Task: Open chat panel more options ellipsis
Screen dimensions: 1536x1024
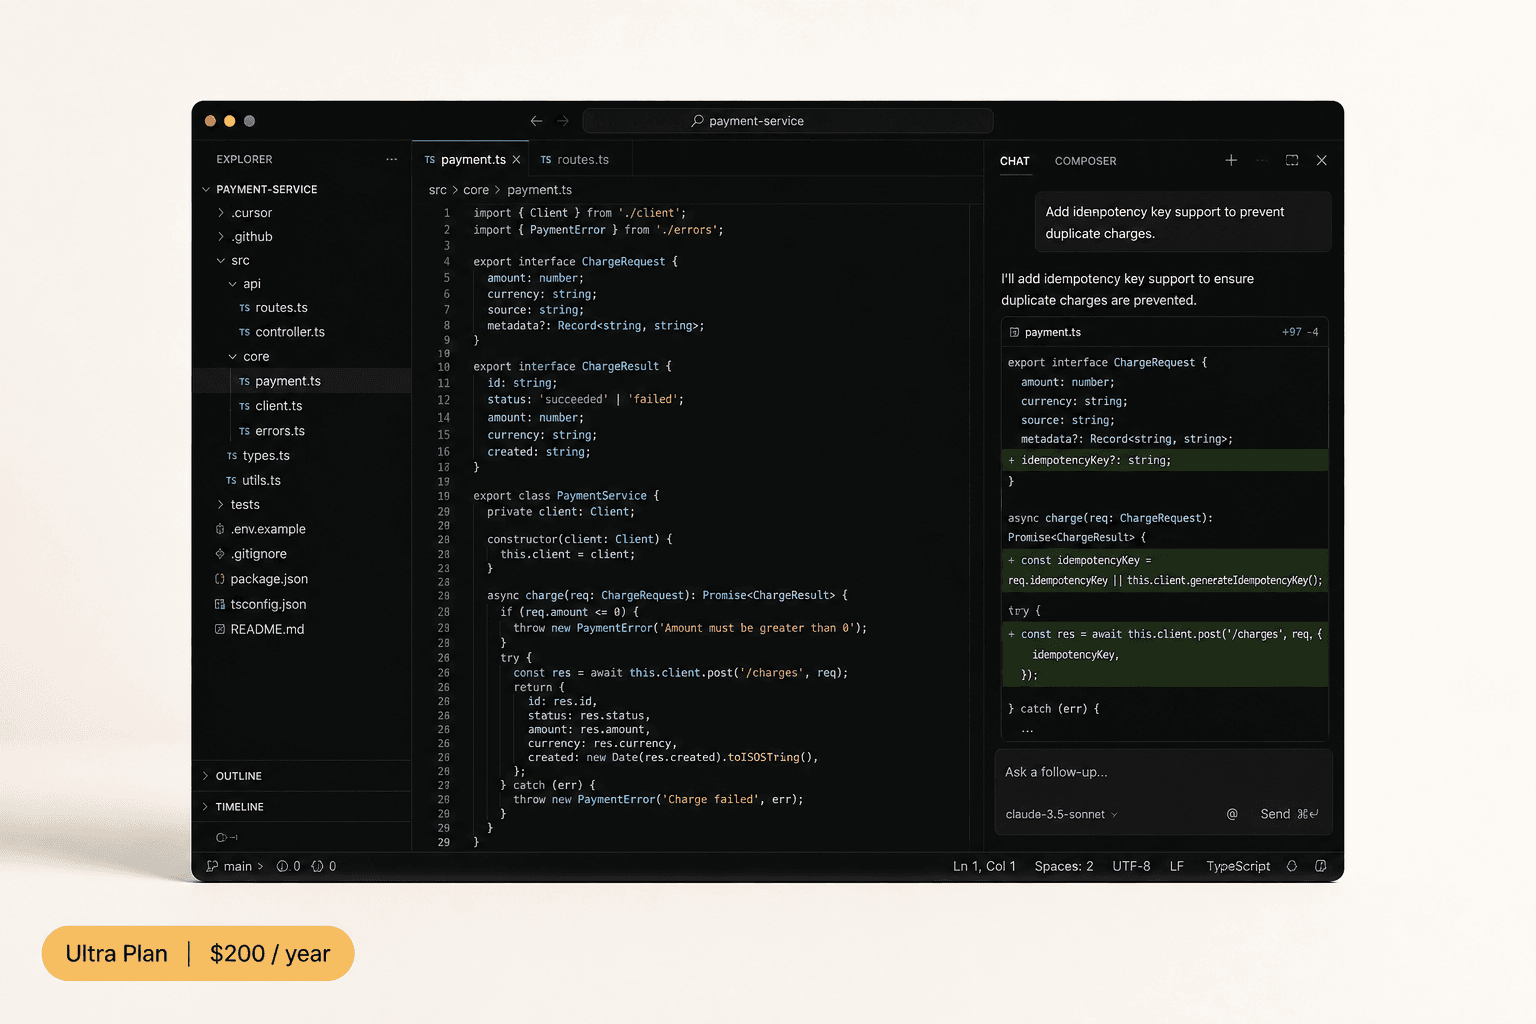Action: (x=1262, y=160)
